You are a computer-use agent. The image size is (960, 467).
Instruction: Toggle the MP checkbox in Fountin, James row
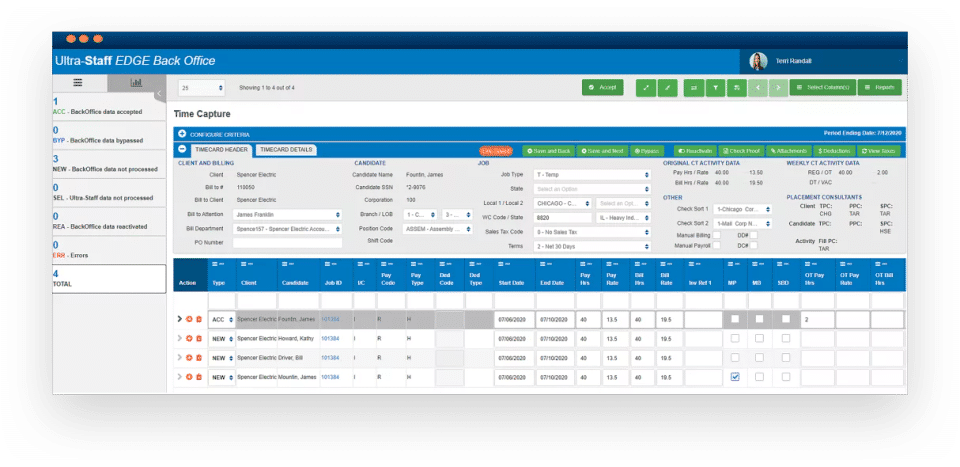pyautogui.click(x=735, y=319)
